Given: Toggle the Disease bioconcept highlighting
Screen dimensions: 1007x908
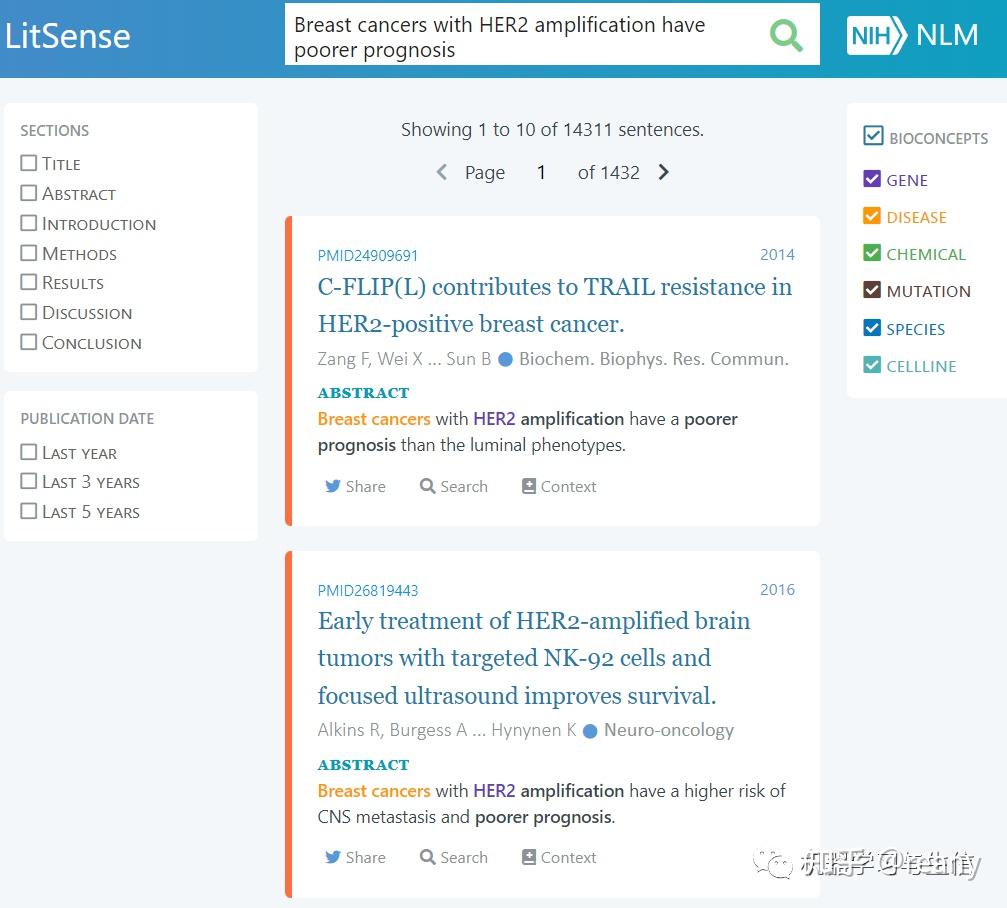Looking at the screenshot, I should (872, 217).
